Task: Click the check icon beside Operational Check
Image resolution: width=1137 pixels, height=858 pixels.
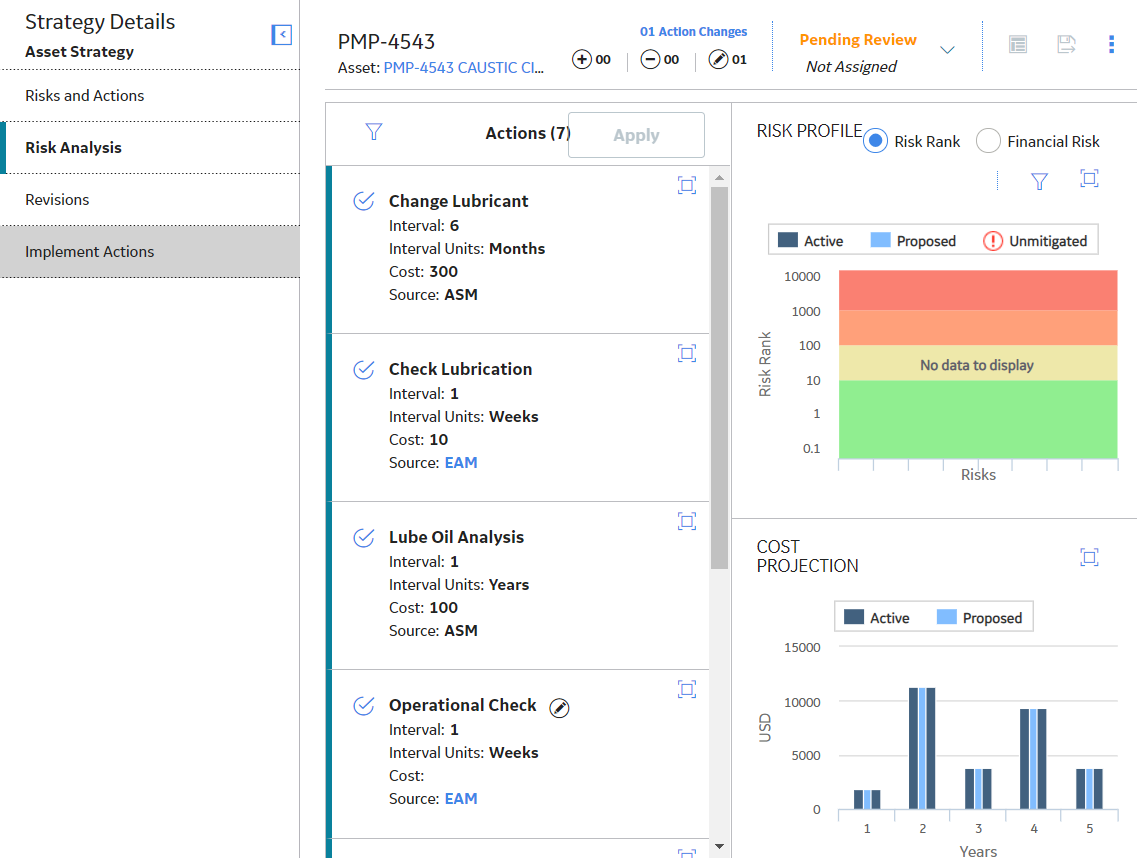Action: point(363,706)
